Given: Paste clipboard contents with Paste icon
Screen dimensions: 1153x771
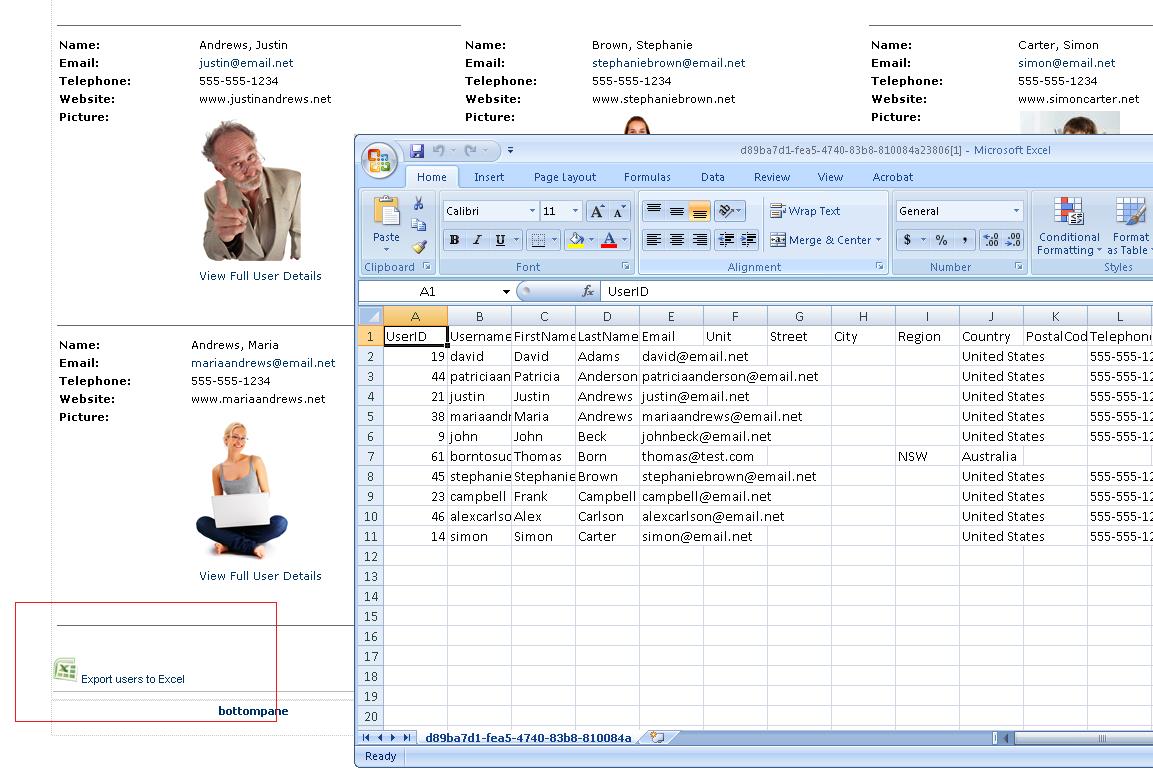Looking at the screenshot, I should [386, 211].
